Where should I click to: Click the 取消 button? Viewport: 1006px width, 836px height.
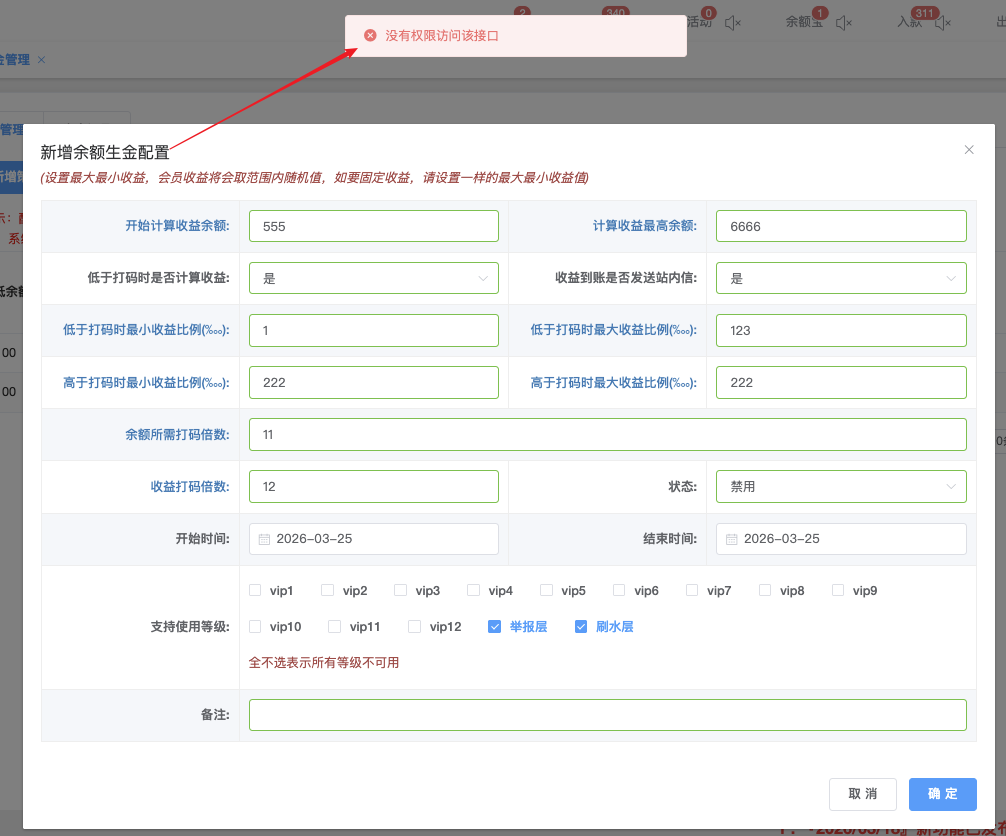coord(862,794)
